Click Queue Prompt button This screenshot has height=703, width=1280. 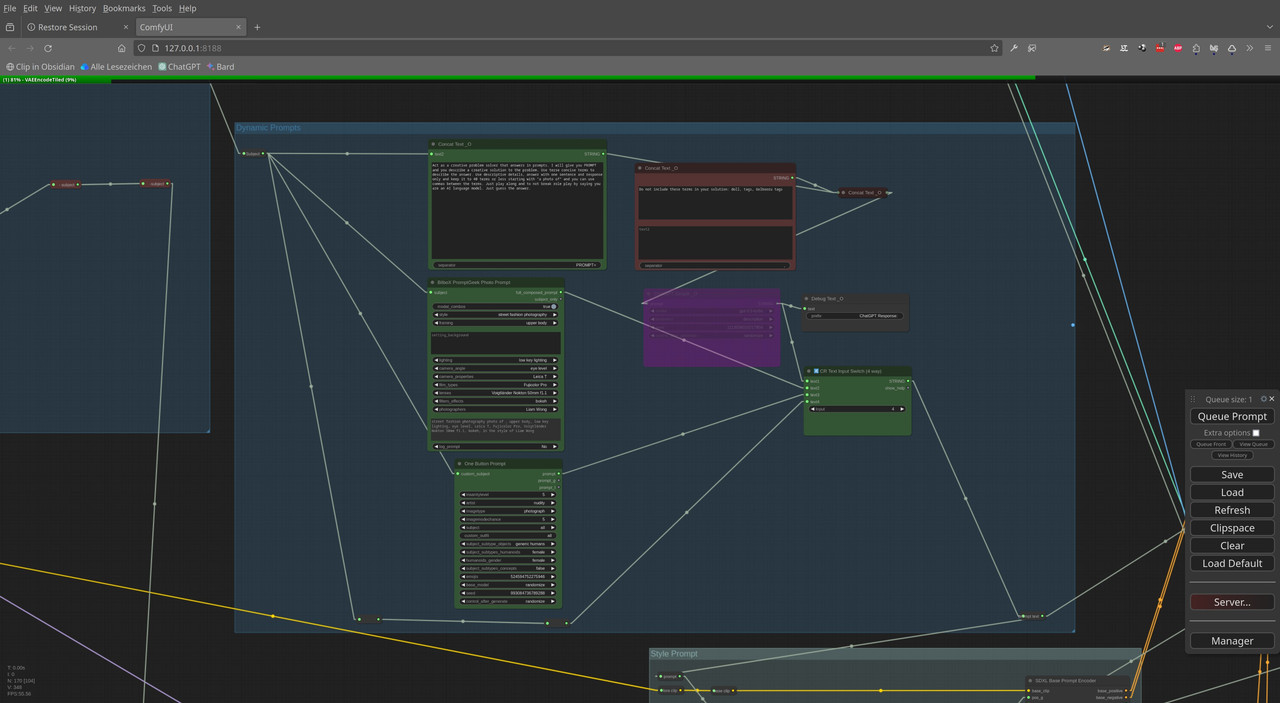pyautogui.click(x=1232, y=416)
